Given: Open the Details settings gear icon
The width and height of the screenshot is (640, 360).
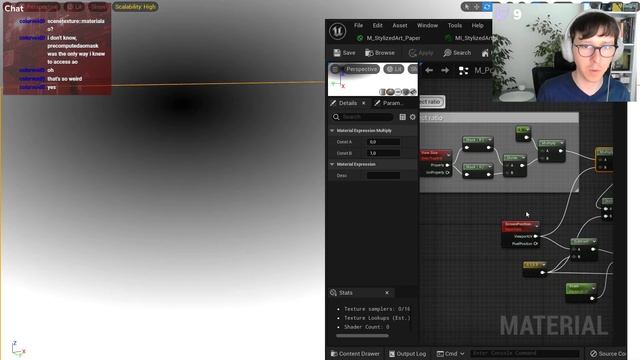Looking at the screenshot, I should (413, 117).
